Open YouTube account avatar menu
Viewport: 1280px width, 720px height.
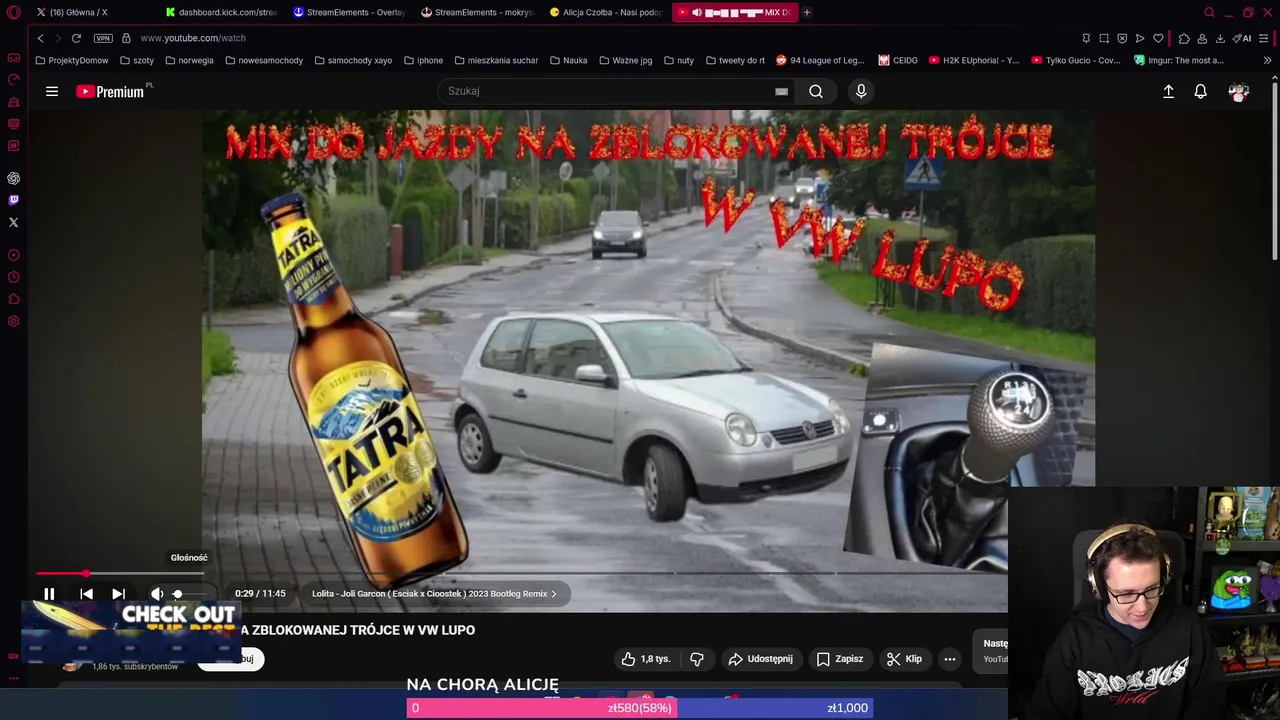pyautogui.click(x=1239, y=91)
